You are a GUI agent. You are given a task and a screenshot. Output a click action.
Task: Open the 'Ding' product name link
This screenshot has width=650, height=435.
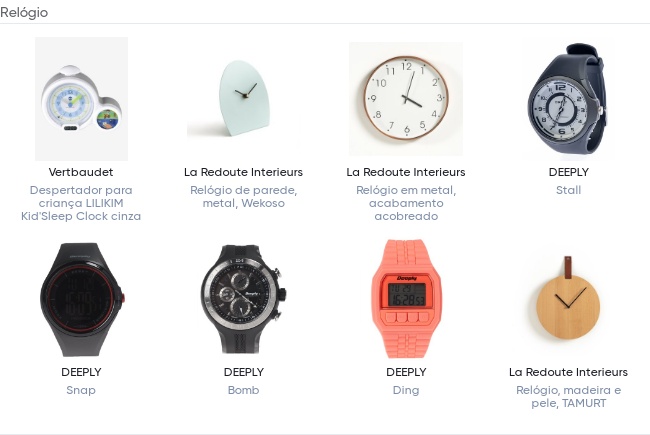coord(406,390)
